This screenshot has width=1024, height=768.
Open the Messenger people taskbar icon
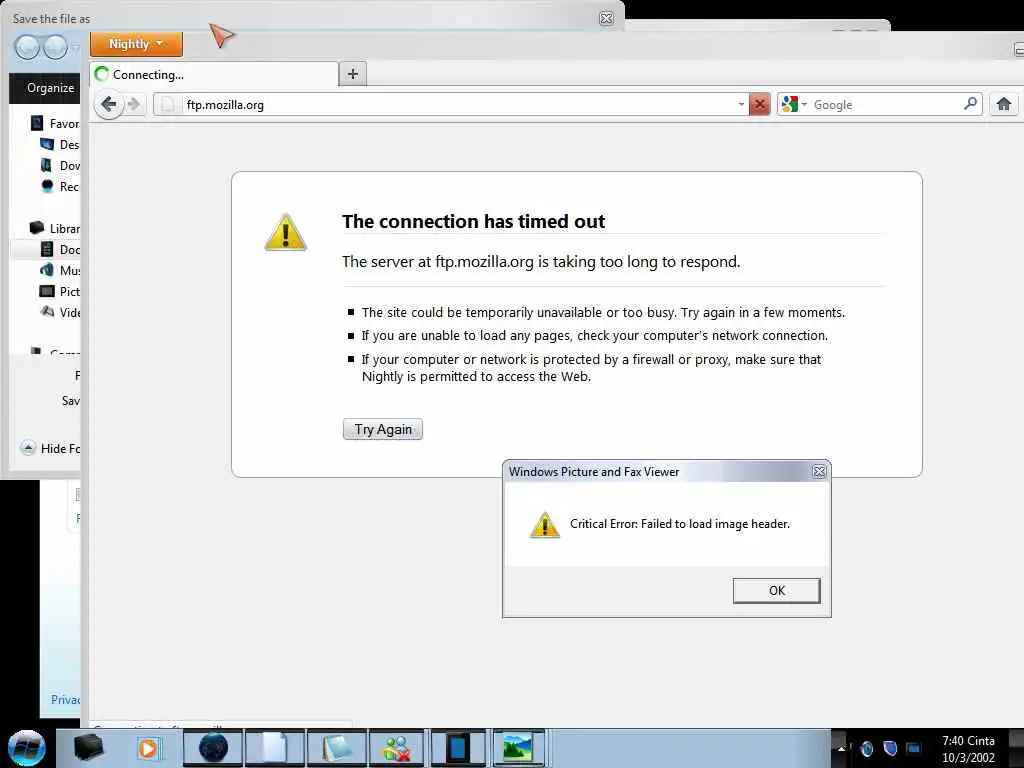pos(397,748)
